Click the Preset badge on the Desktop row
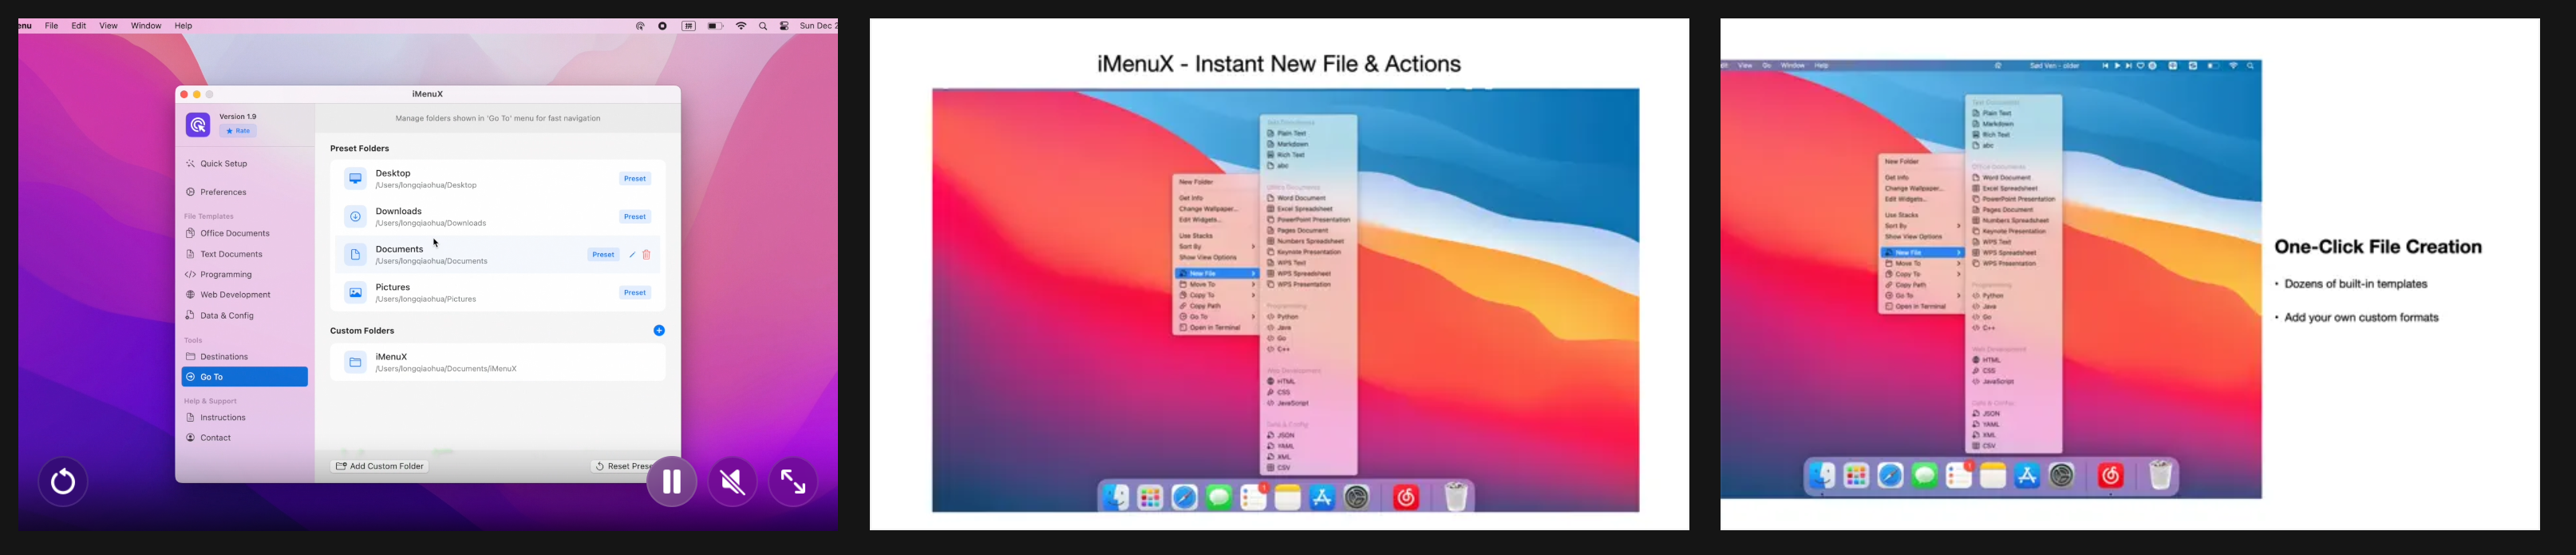The height and width of the screenshot is (555, 2576). (635, 179)
